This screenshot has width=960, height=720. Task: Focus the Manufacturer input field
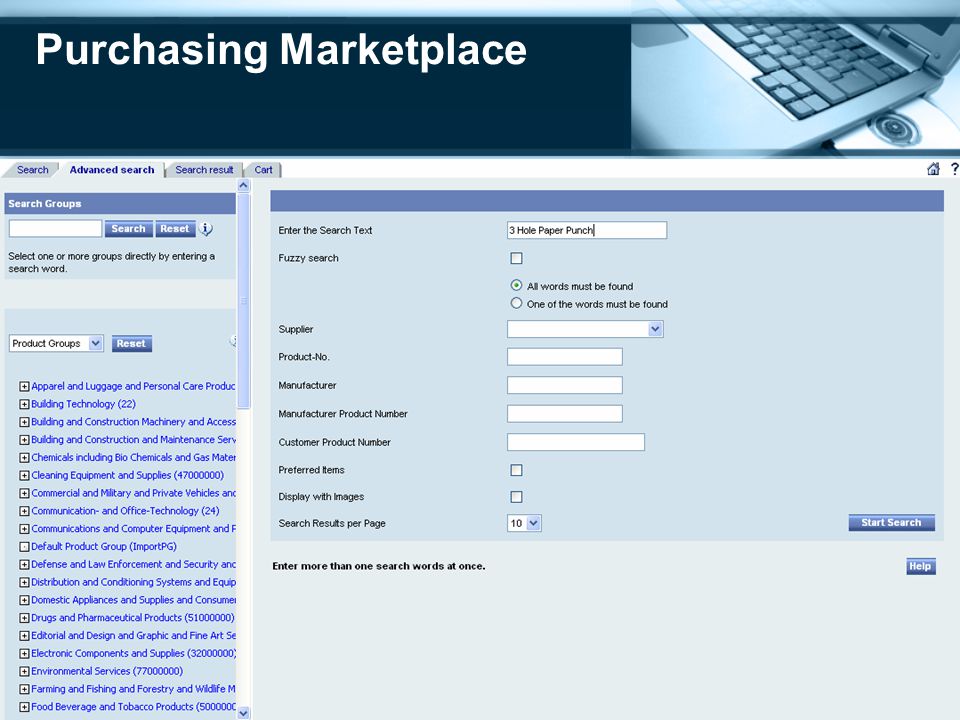click(x=564, y=385)
